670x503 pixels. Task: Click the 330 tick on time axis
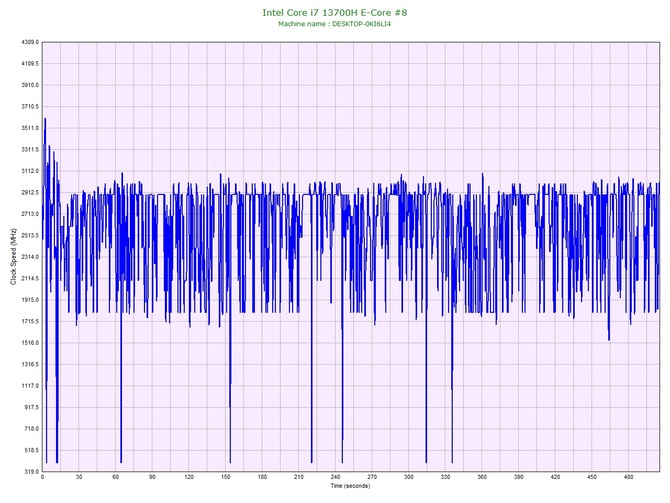(445, 477)
